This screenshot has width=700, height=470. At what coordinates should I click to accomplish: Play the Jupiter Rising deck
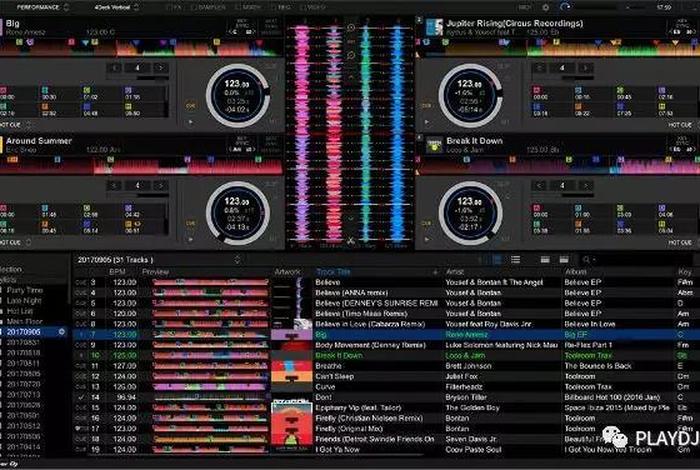coord(427,122)
